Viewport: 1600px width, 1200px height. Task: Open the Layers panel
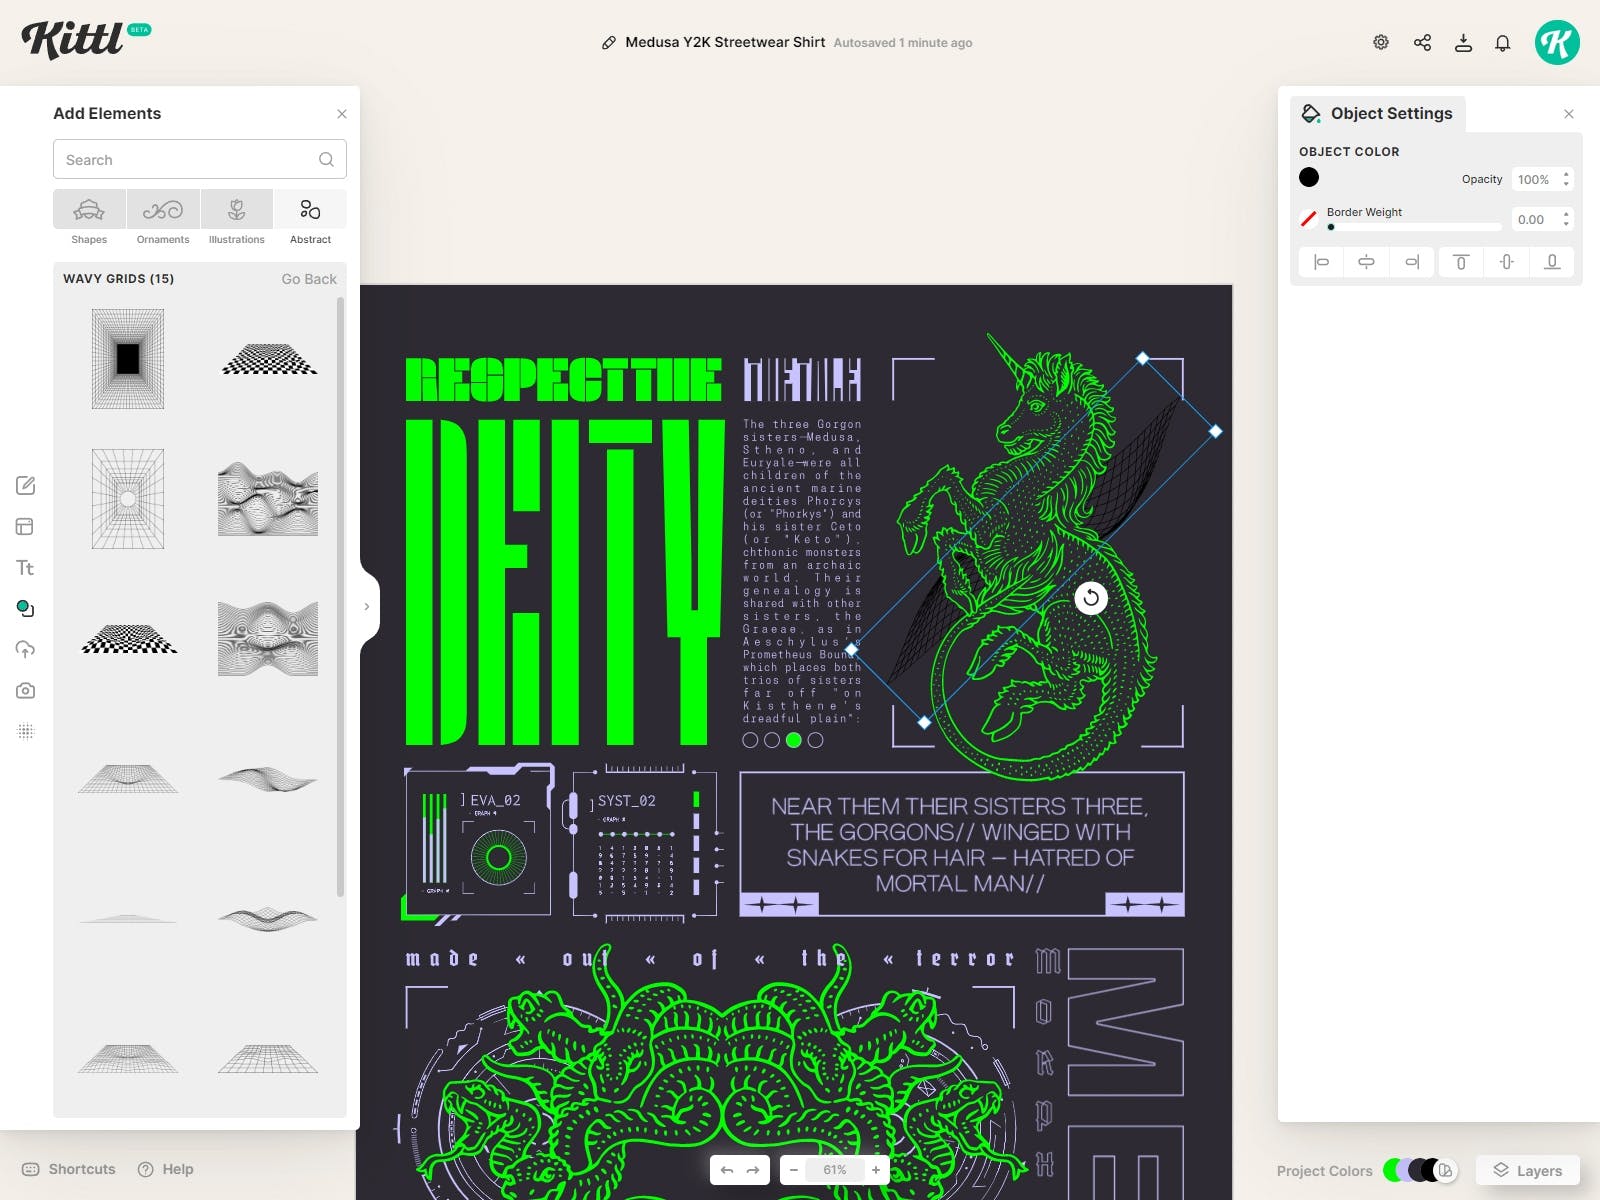point(1528,1171)
